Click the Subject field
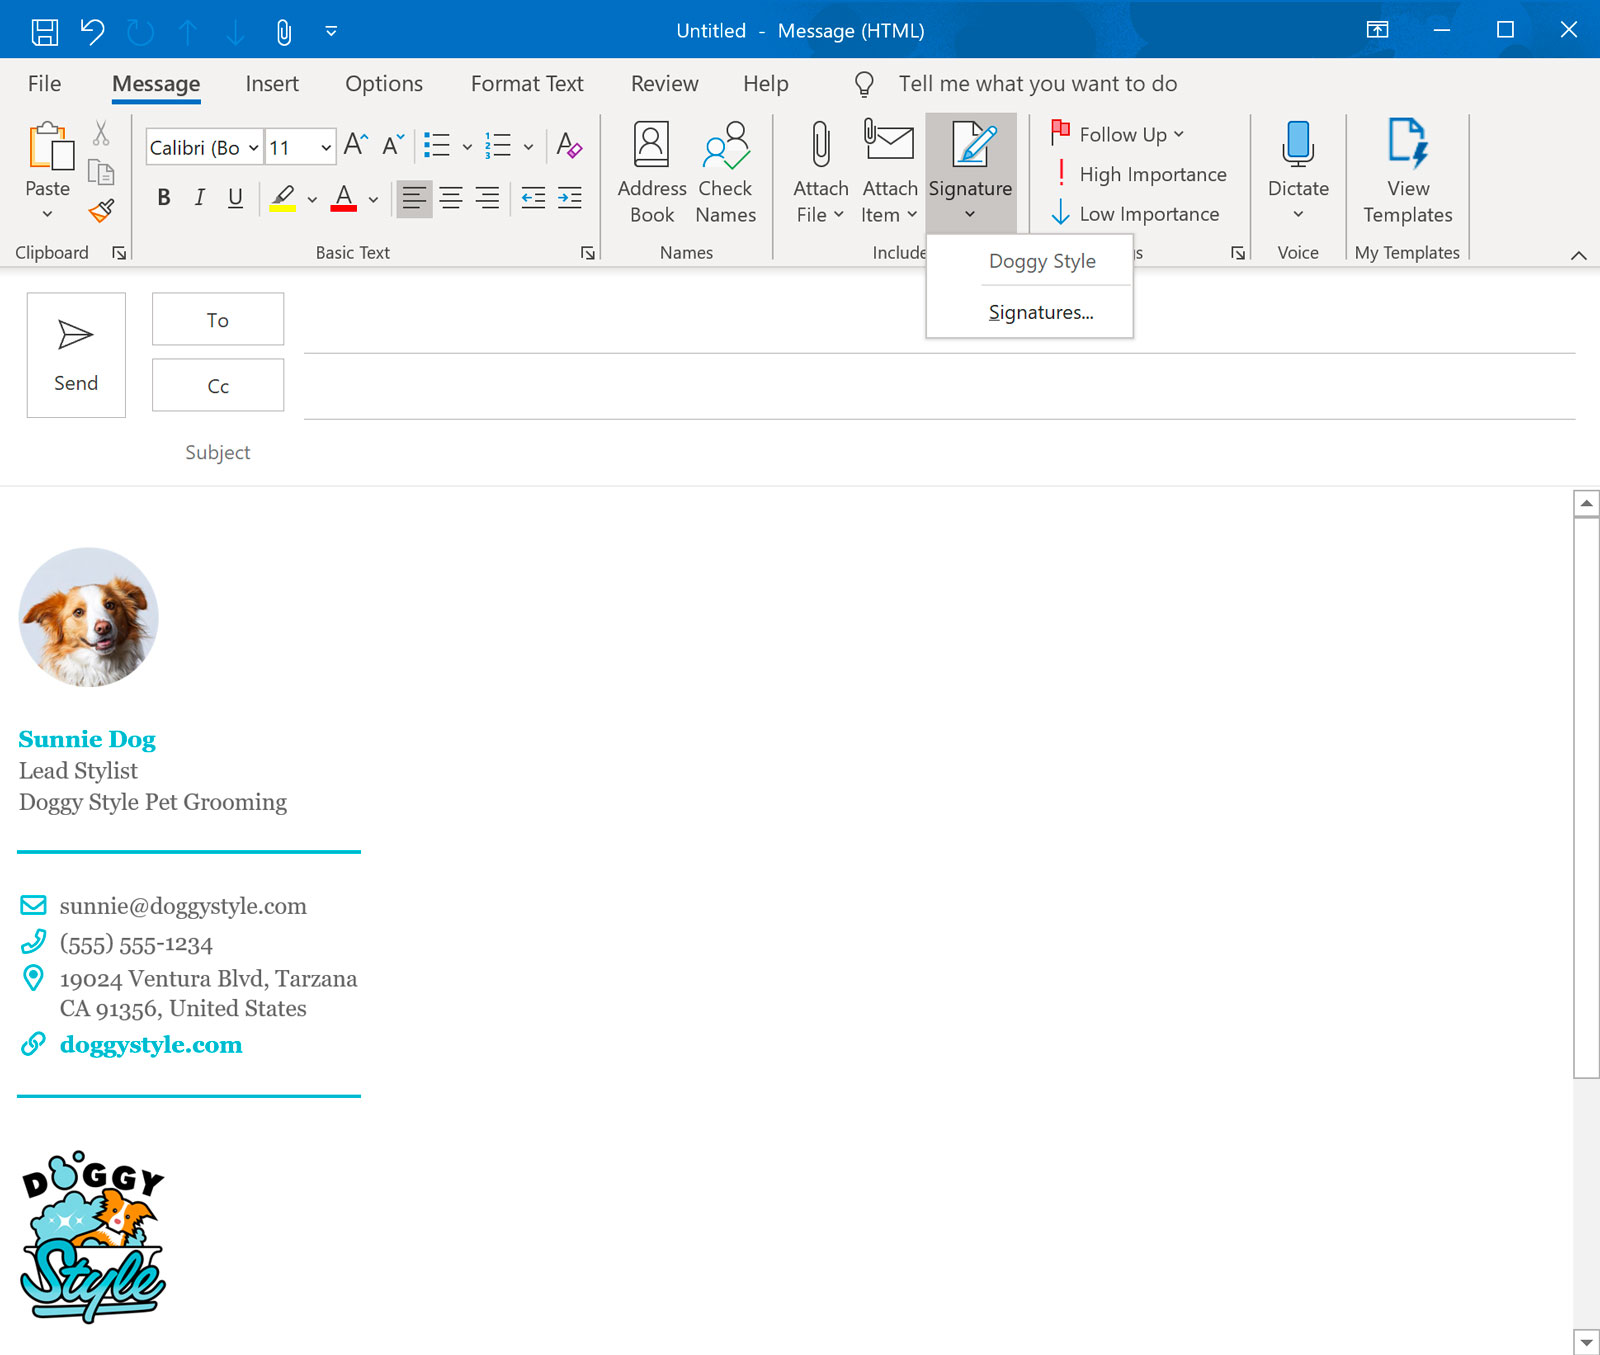Viewport: 1600px width, 1355px height. point(940,452)
